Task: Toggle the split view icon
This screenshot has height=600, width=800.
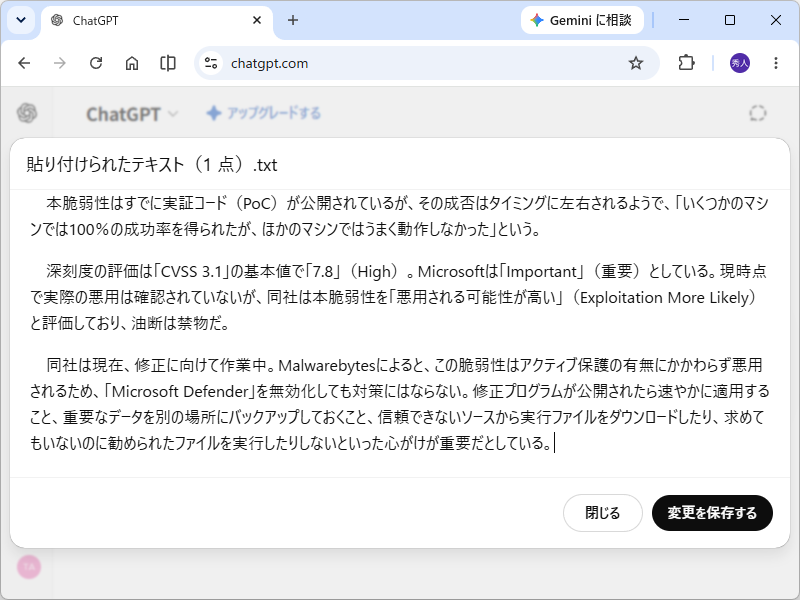Action: (167, 63)
